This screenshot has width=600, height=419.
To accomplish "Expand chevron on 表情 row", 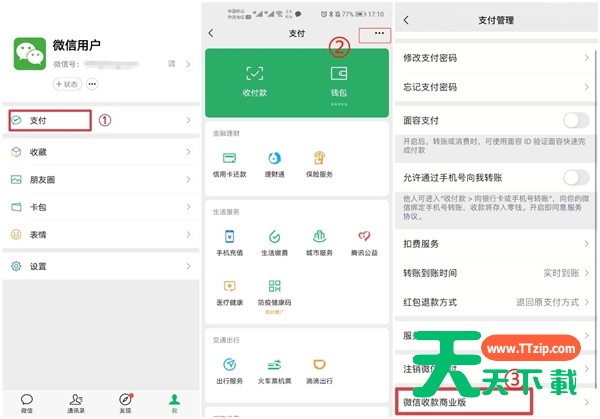I will (188, 235).
